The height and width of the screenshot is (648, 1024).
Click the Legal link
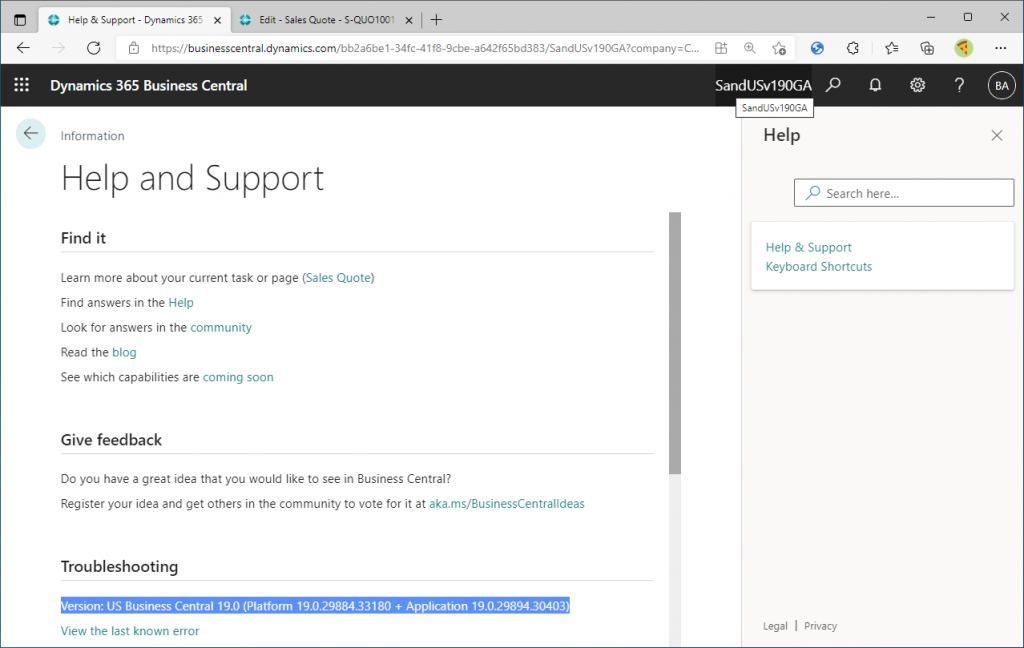[x=775, y=626]
